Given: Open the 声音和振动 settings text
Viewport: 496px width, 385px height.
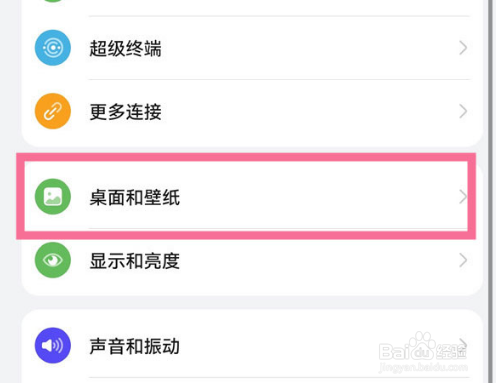Looking at the screenshot, I should 135,346.
